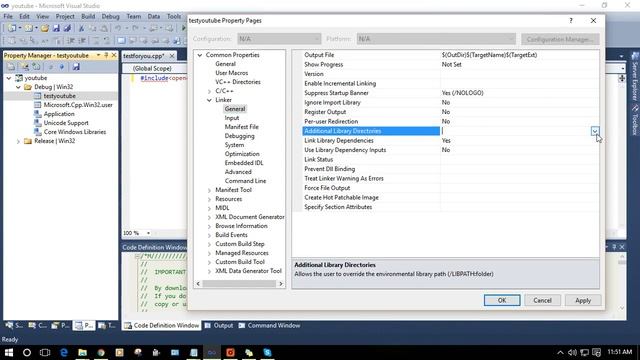
Task: Open the Global Scope dropdown
Action: click(156, 68)
